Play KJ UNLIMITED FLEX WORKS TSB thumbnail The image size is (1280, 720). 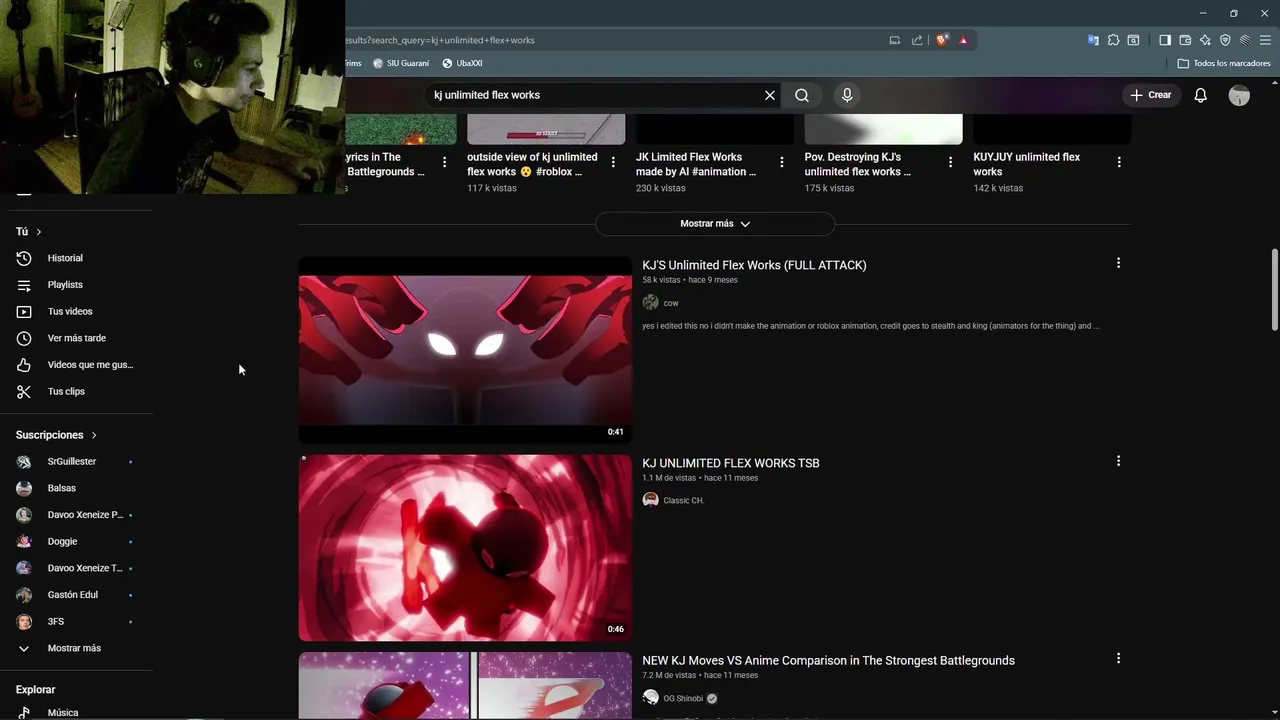465,548
